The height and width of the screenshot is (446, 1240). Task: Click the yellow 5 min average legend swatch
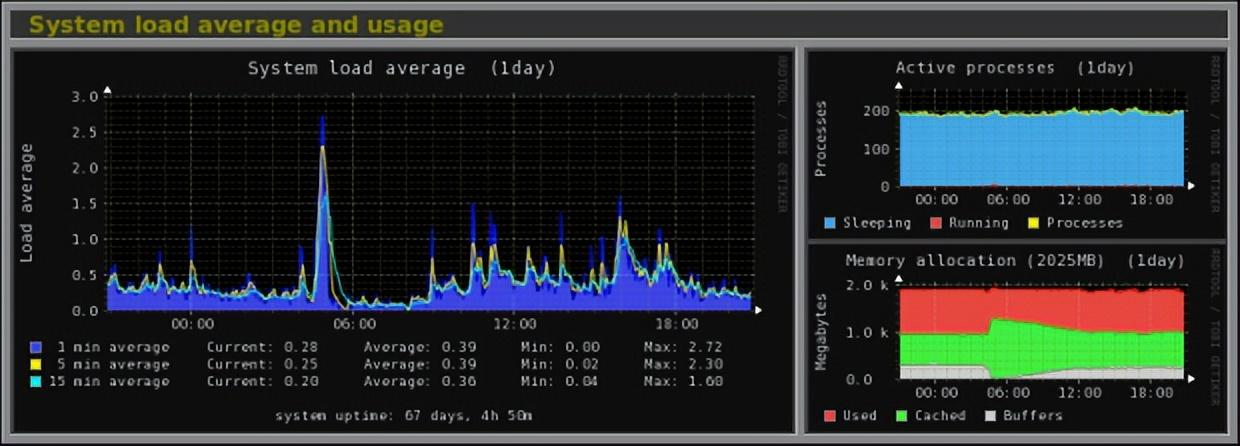point(37,365)
